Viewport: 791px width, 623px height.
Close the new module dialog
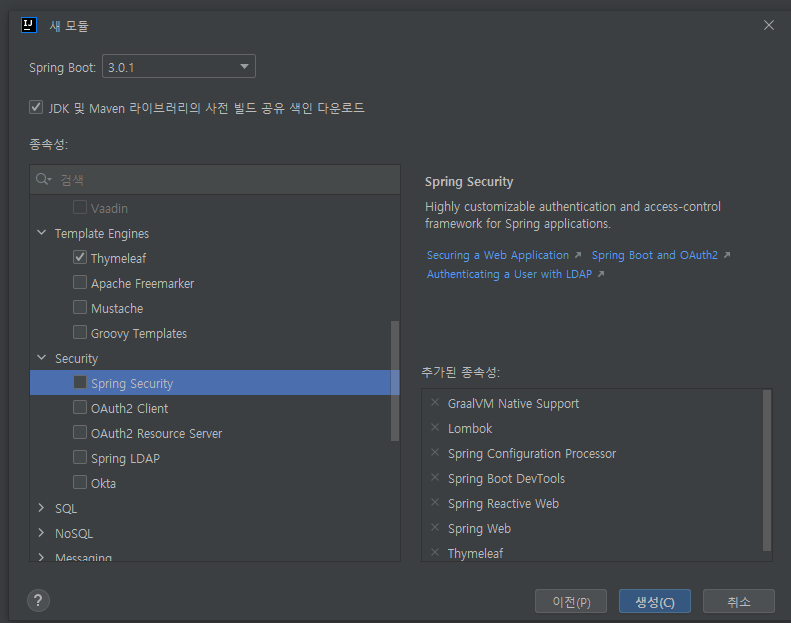pos(768,25)
